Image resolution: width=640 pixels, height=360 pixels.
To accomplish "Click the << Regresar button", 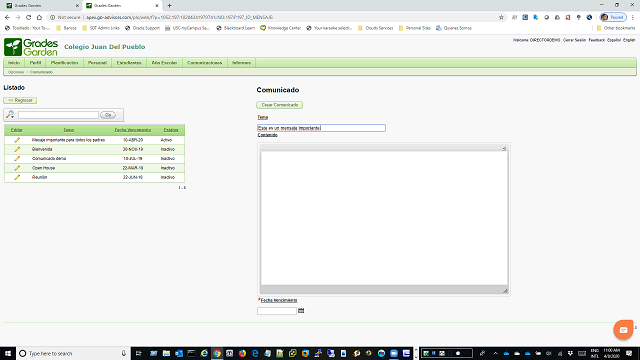I will (x=20, y=100).
